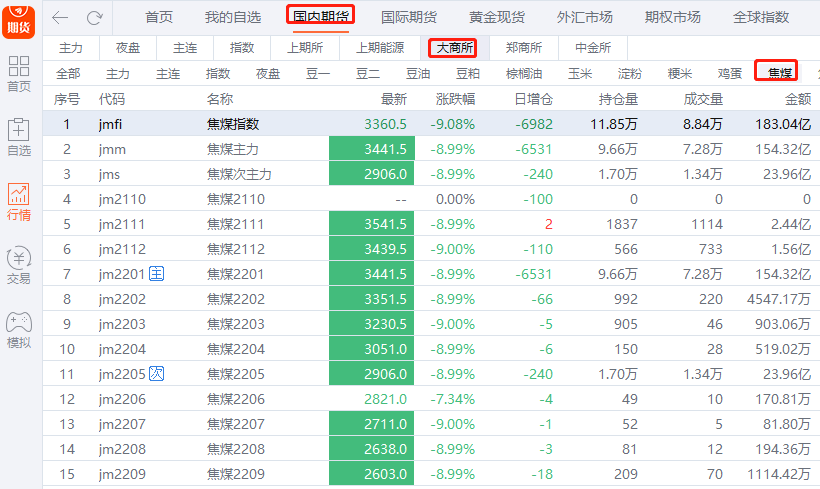Viewport: 820px width, 489px height.
Task: Open 模拟 gamepad icon in sidebar
Action: 19,329
